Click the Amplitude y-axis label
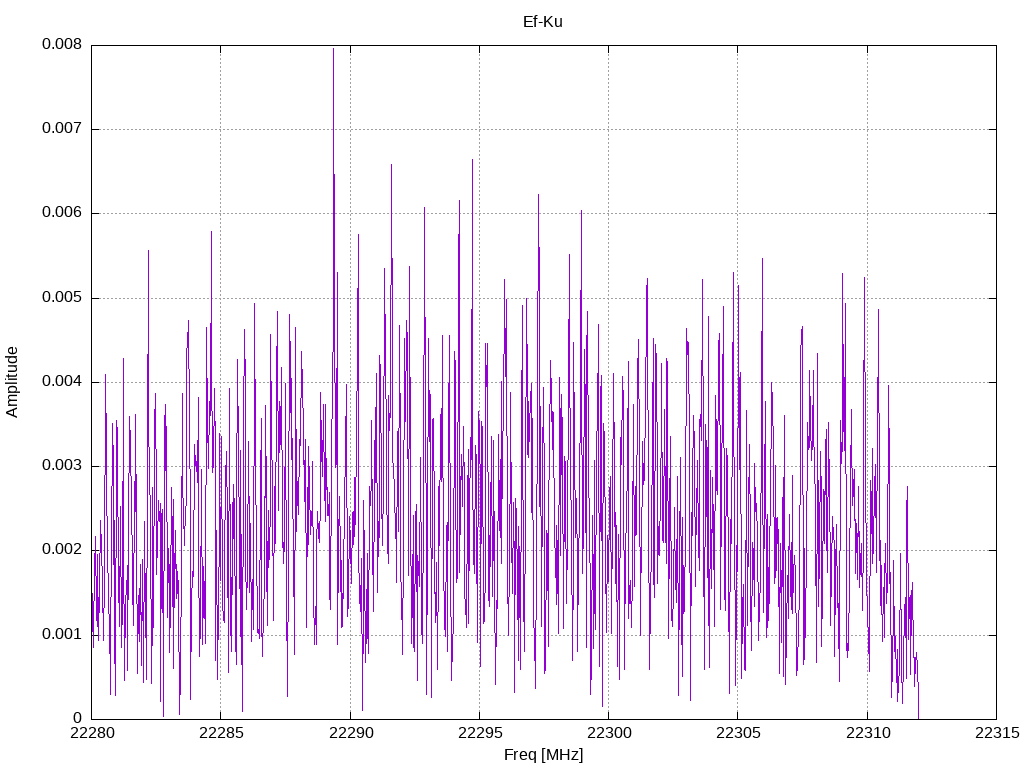This screenshot has height=768, width=1024. click(x=12, y=382)
